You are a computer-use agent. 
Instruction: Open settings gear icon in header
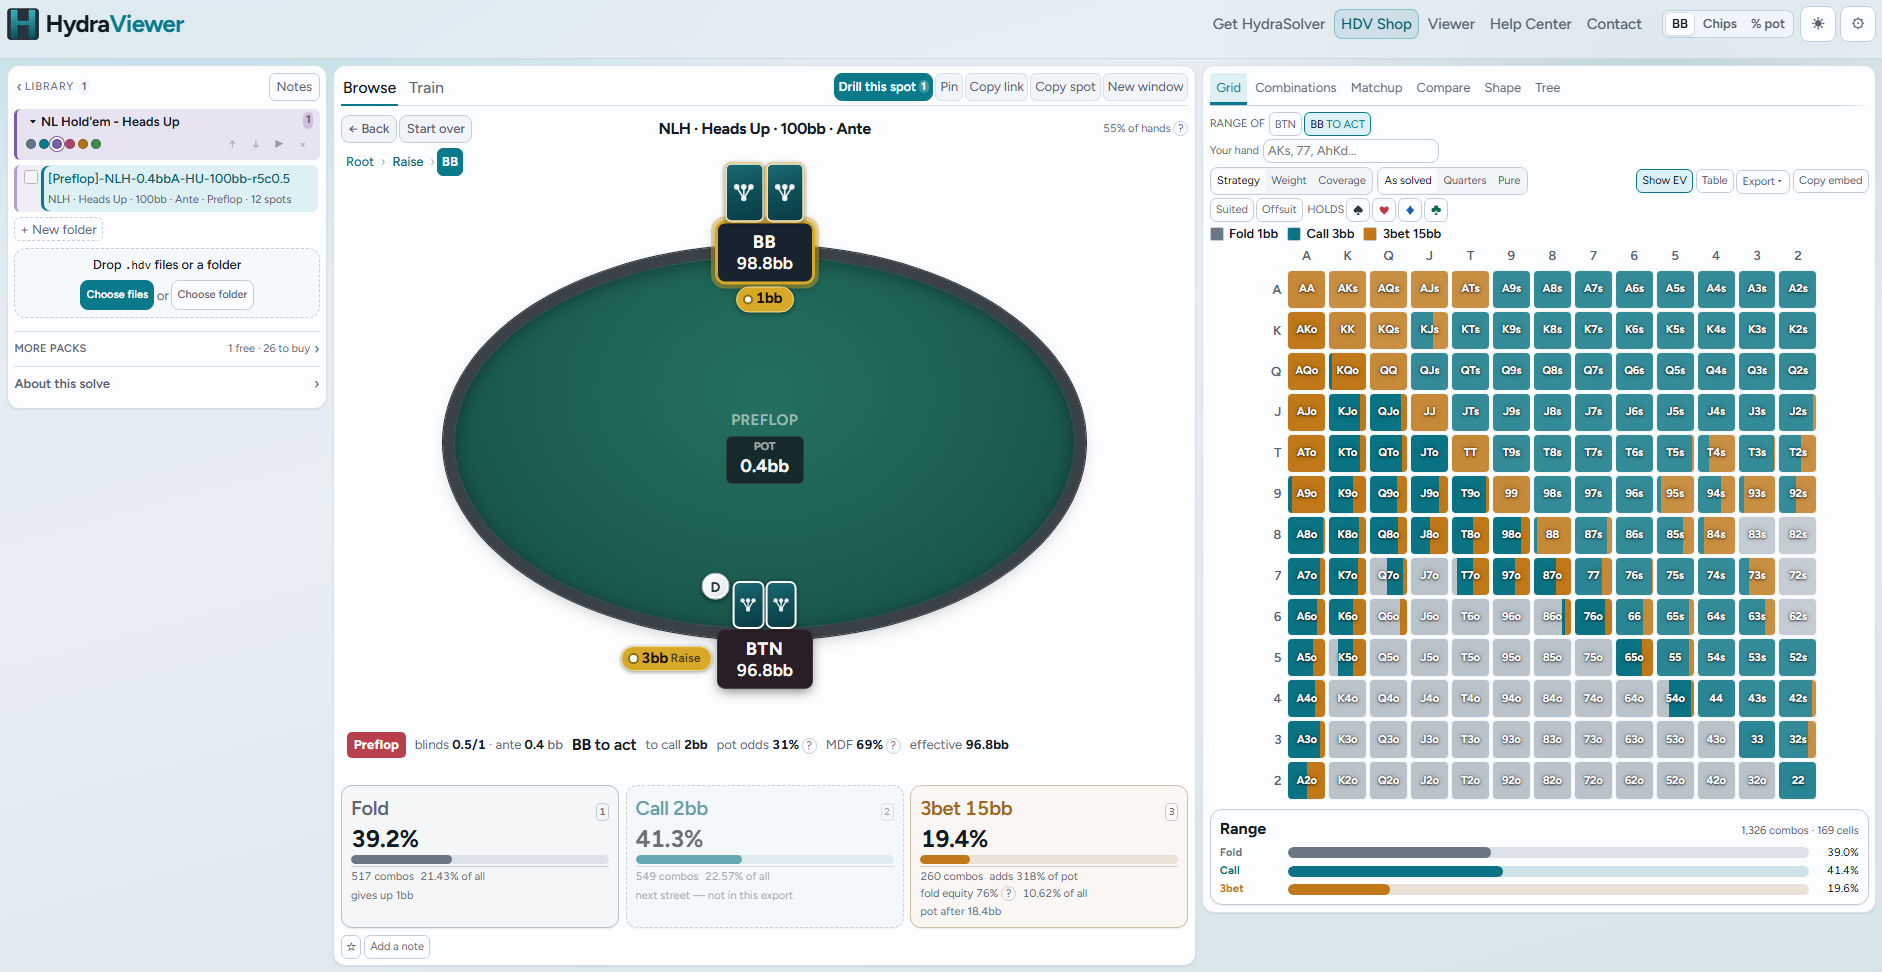click(x=1858, y=24)
